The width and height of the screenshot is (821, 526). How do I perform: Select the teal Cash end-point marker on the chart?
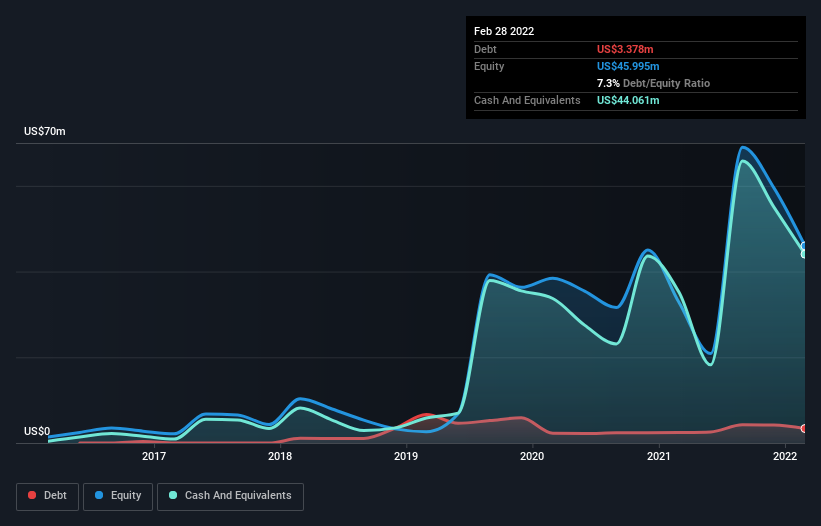tap(804, 254)
